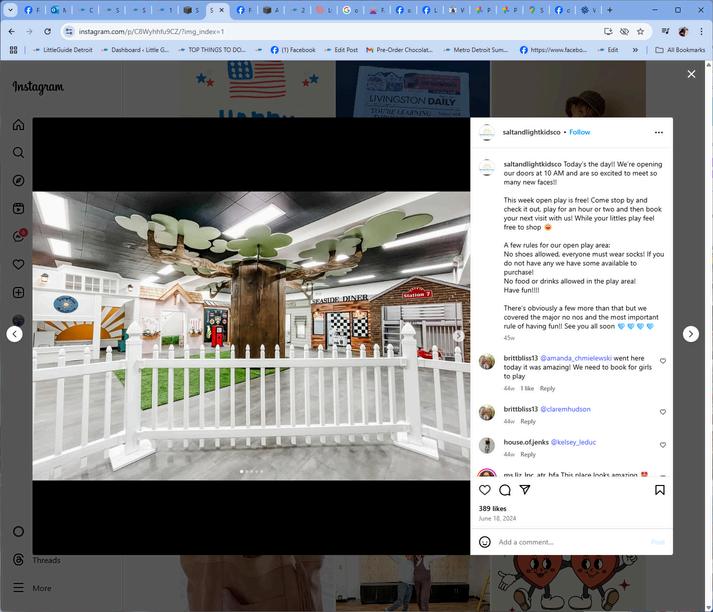The image size is (713, 612).
Task: View the 389 likes list
Action: point(492,509)
